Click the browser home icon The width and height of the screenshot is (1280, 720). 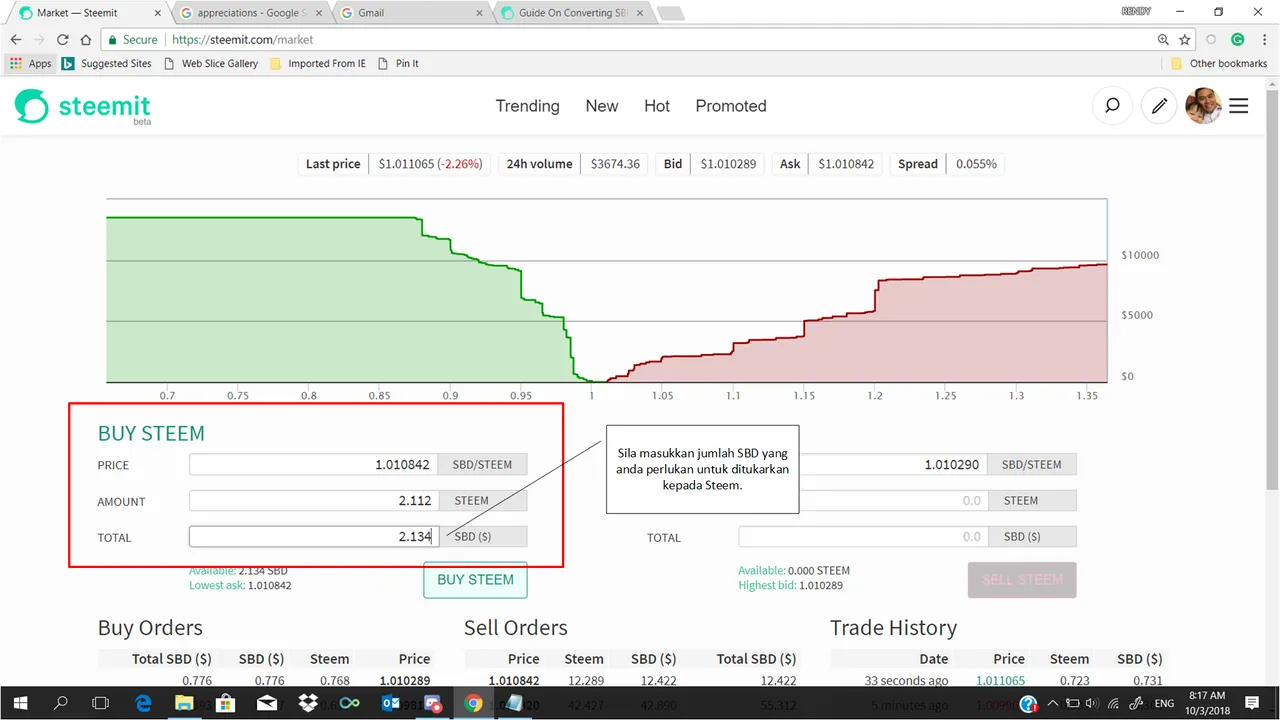pyautogui.click(x=86, y=40)
